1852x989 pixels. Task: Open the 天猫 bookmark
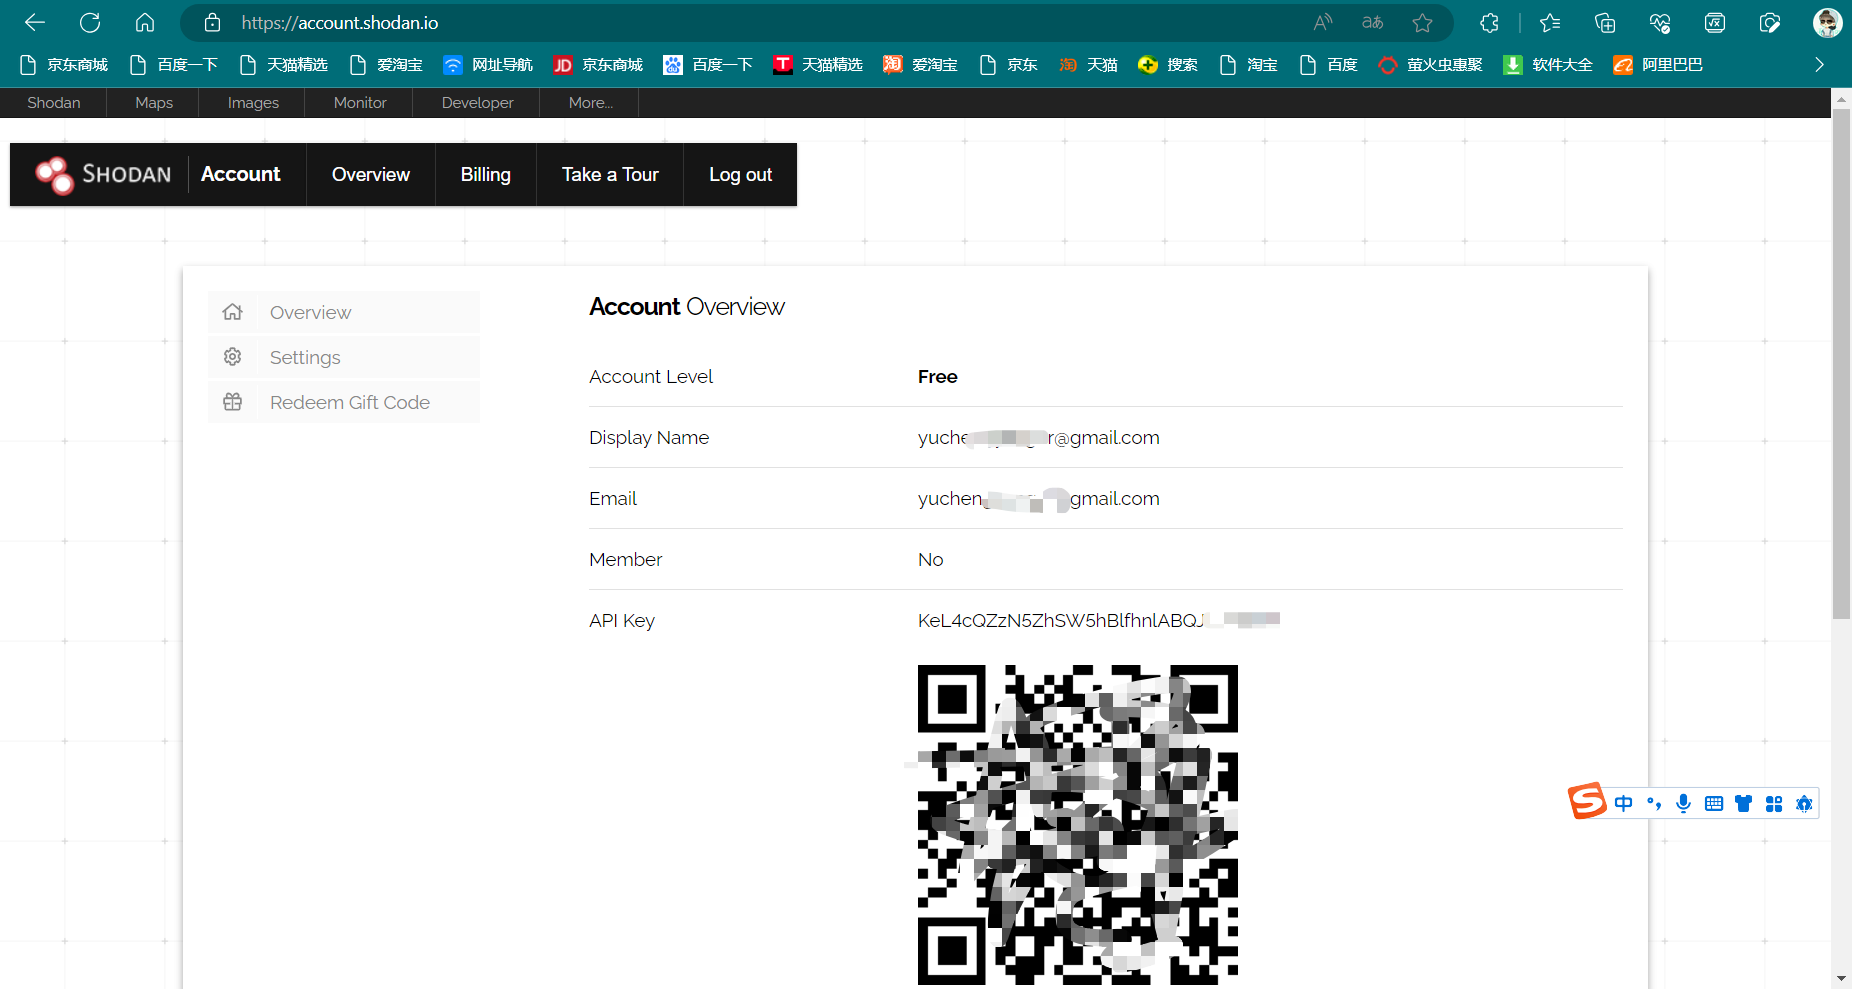tap(1088, 65)
